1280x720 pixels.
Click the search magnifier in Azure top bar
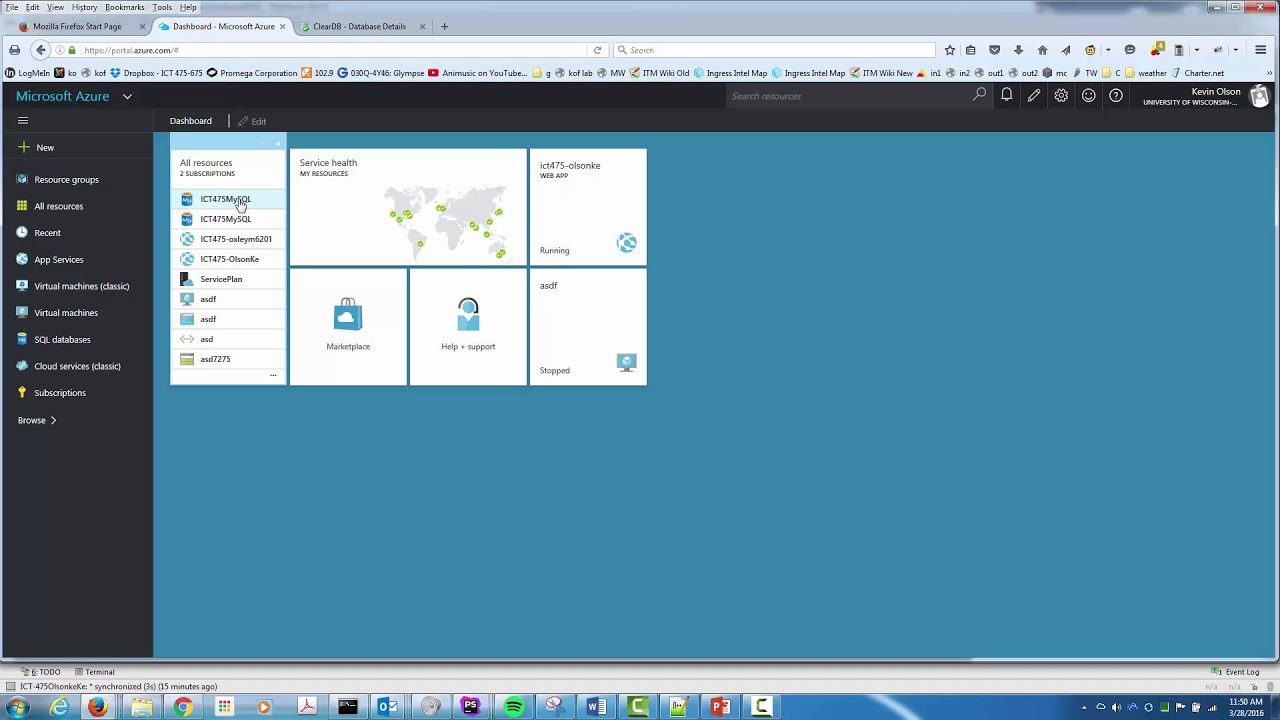pos(980,95)
